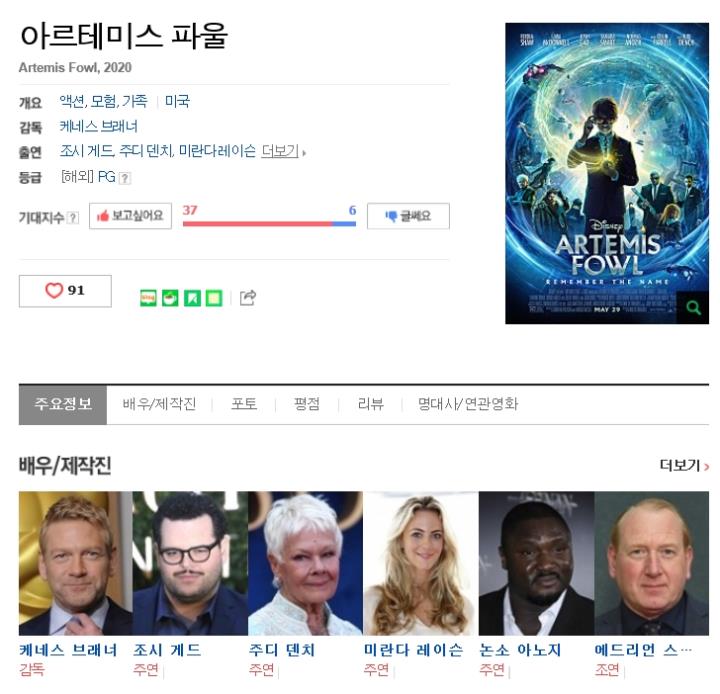720x694 pixels.
Task: Click help icon next to PG rating
Action: (125, 178)
